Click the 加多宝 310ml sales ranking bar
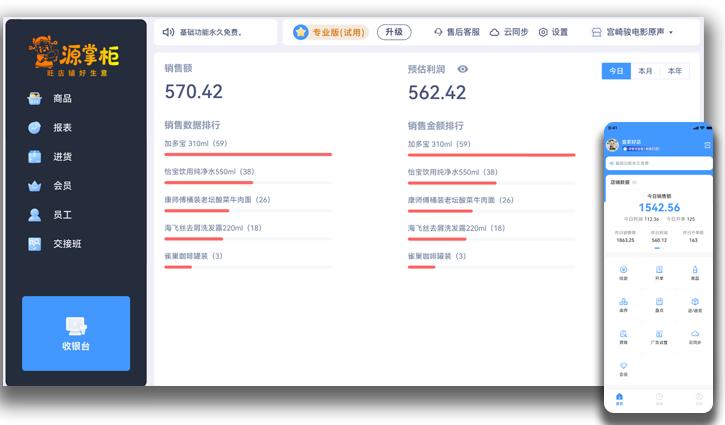The image size is (725, 425). [x=248, y=154]
